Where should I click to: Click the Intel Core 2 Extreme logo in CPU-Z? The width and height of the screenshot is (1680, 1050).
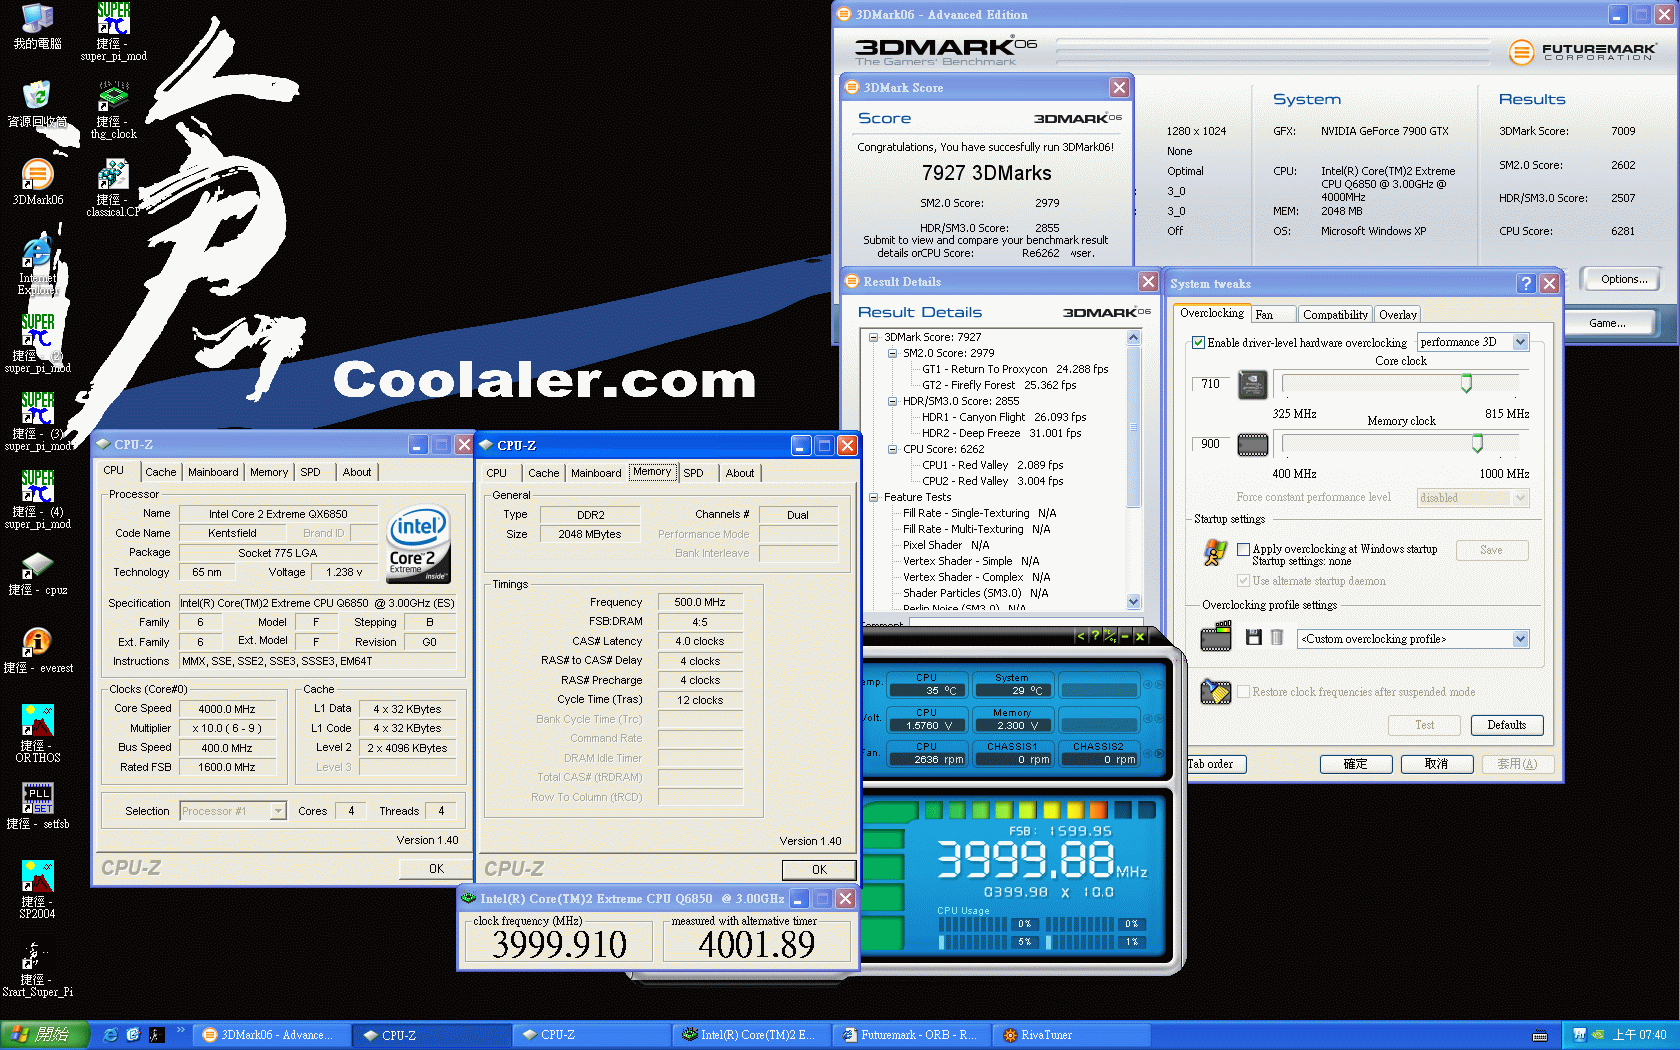(x=419, y=544)
